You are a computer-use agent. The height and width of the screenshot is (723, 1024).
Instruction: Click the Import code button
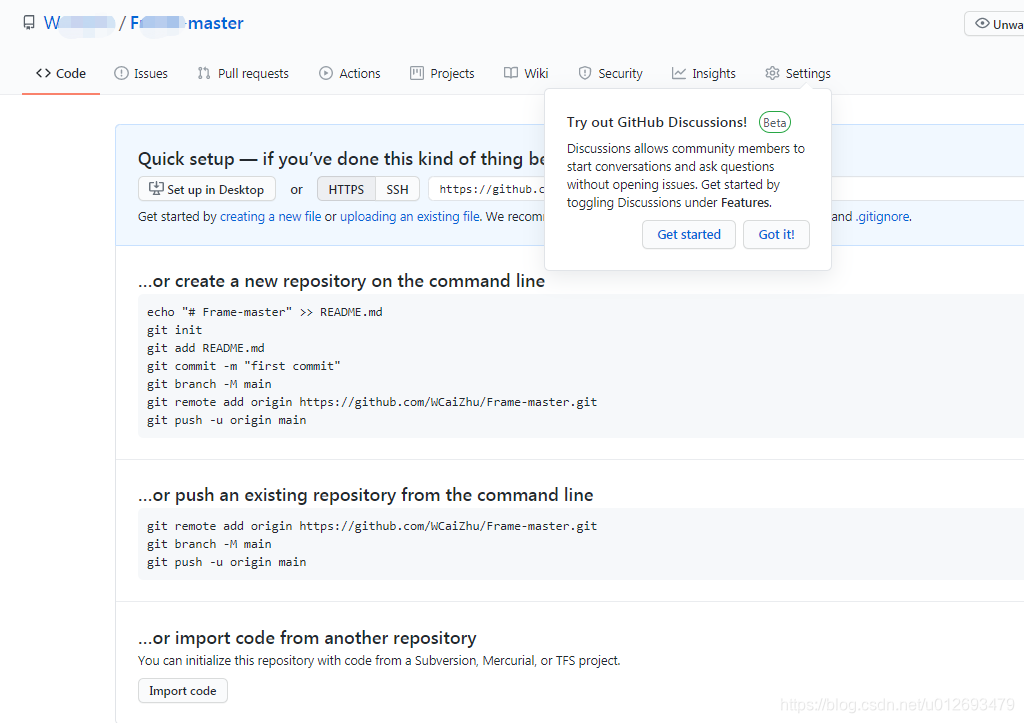183,690
